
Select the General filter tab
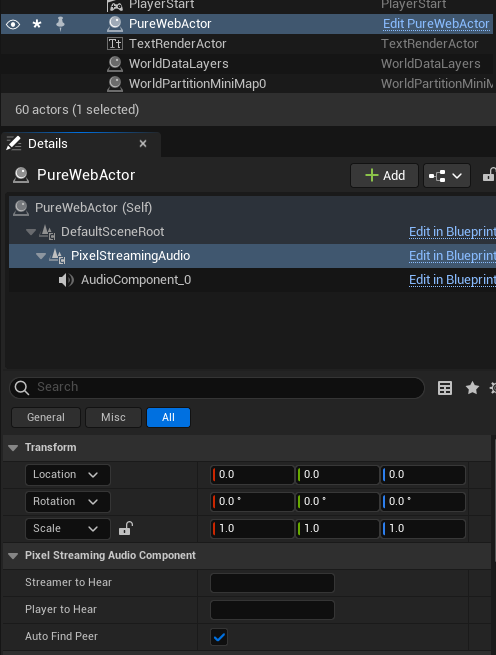pyautogui.click(x=46, y=417)
